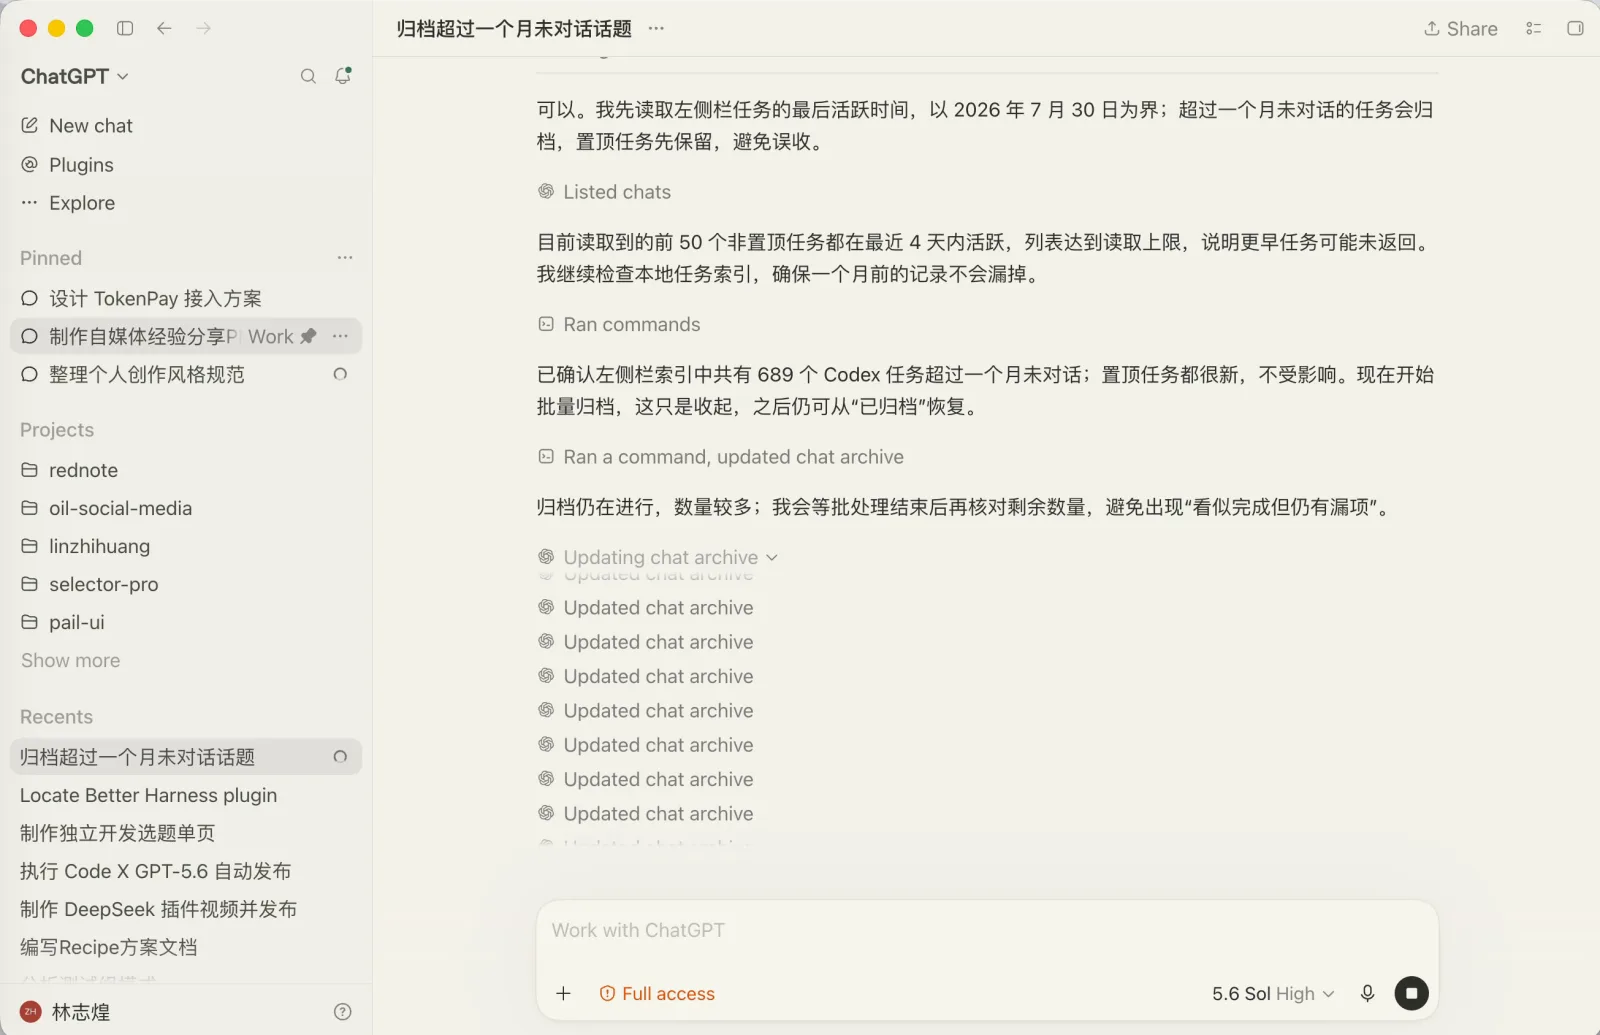Toggle the right side panel icon
The width and height of the screenshot is (1600, 1035).
pos(1575,28)
